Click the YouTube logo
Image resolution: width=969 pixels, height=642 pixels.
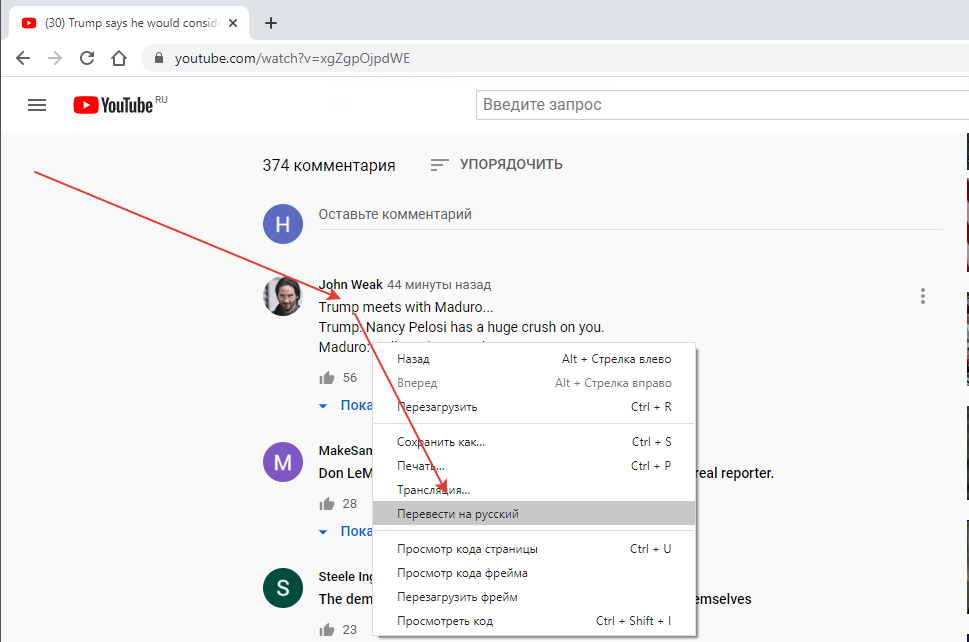point(114,105)
